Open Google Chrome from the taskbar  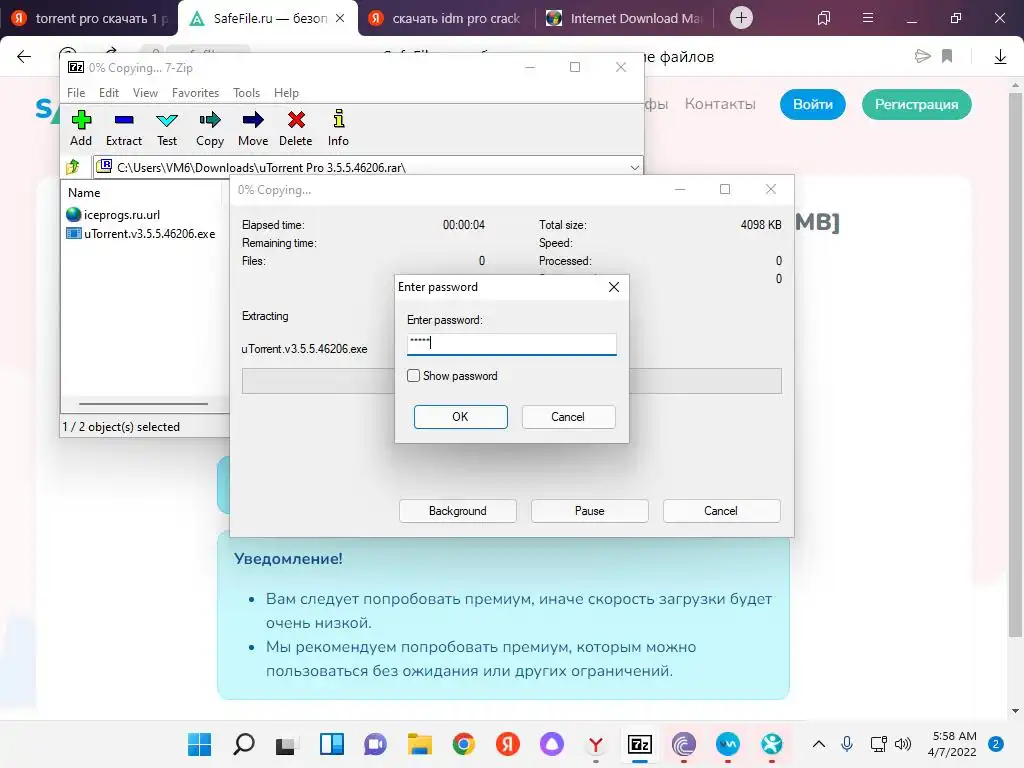coord(464,744)
